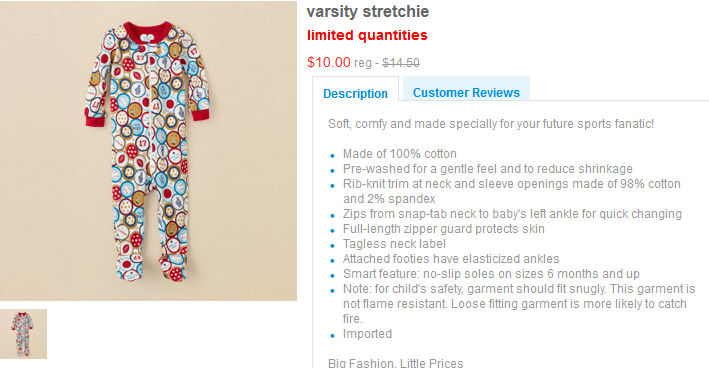Switch to the Description tab

355,94
